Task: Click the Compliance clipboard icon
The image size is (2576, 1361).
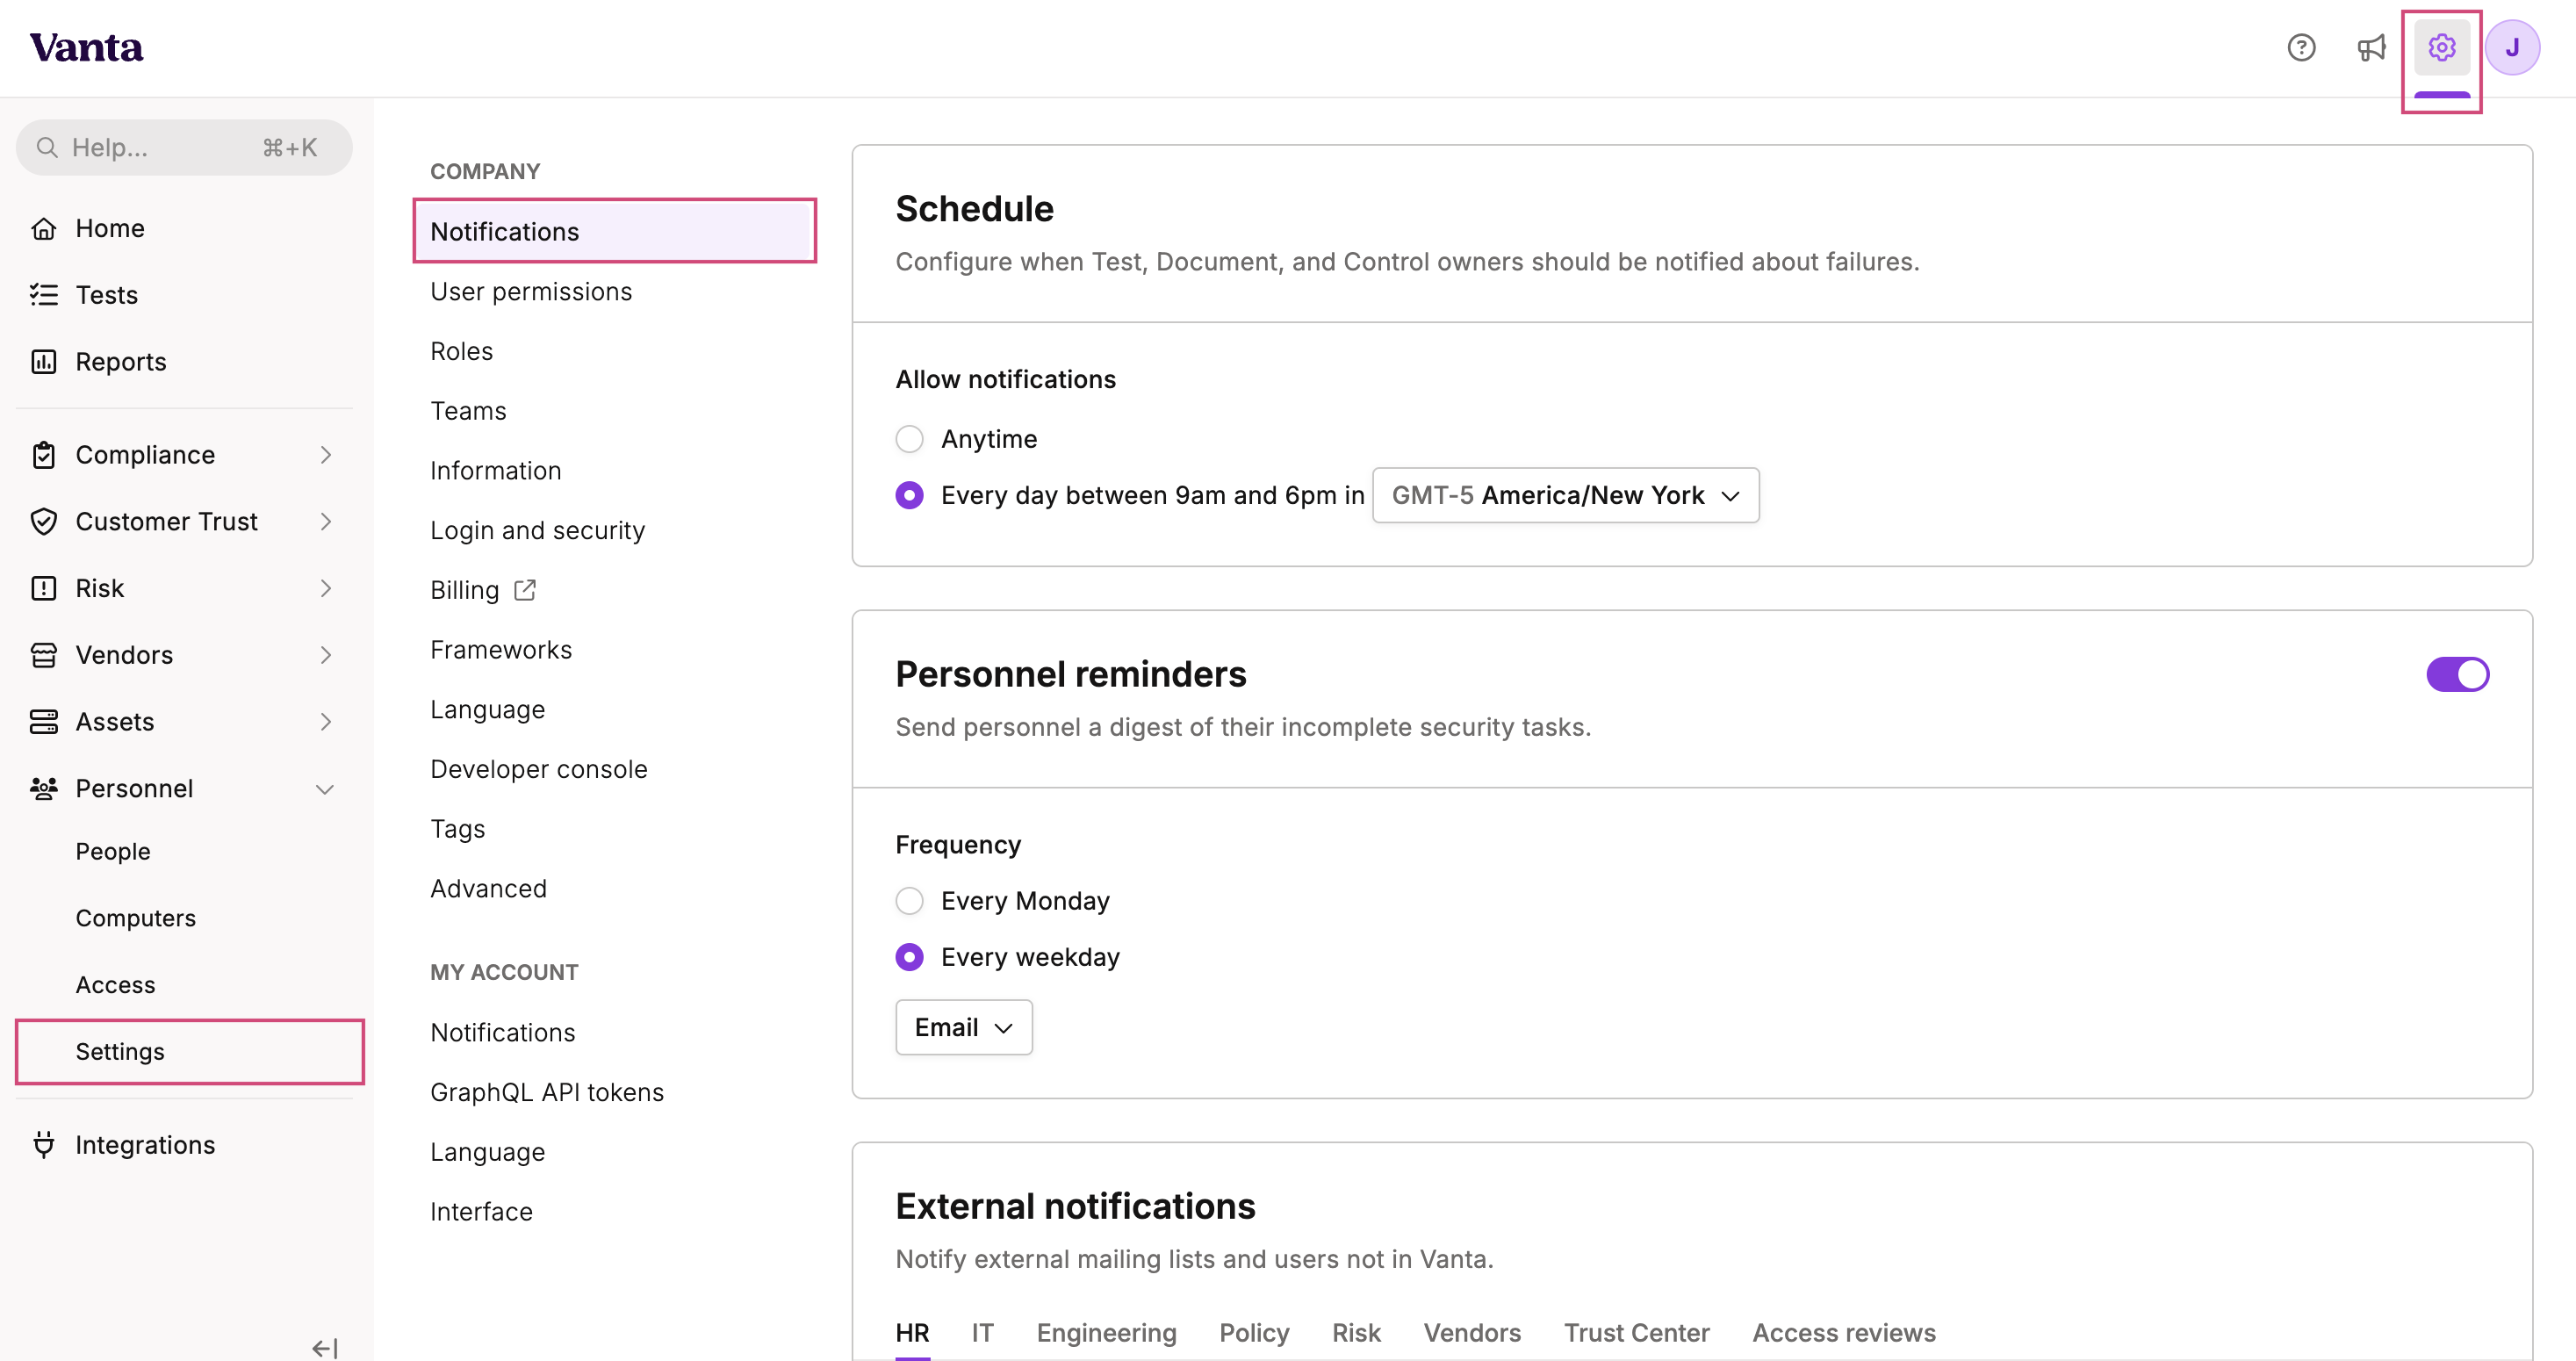Action: tap(43, 455)
